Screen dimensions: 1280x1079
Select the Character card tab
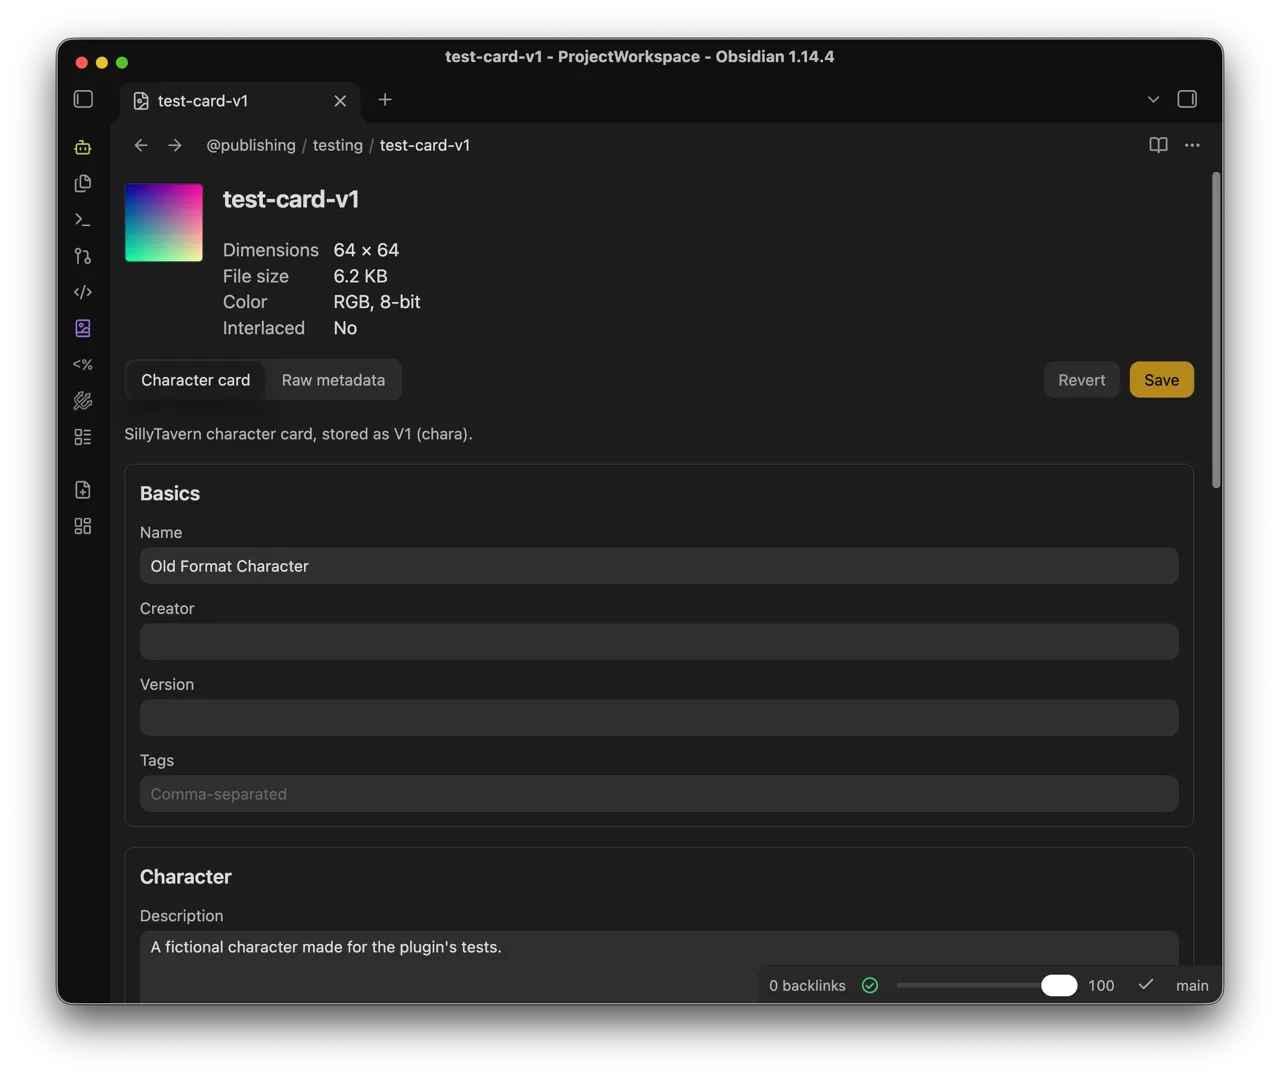[x=196, y=380]
